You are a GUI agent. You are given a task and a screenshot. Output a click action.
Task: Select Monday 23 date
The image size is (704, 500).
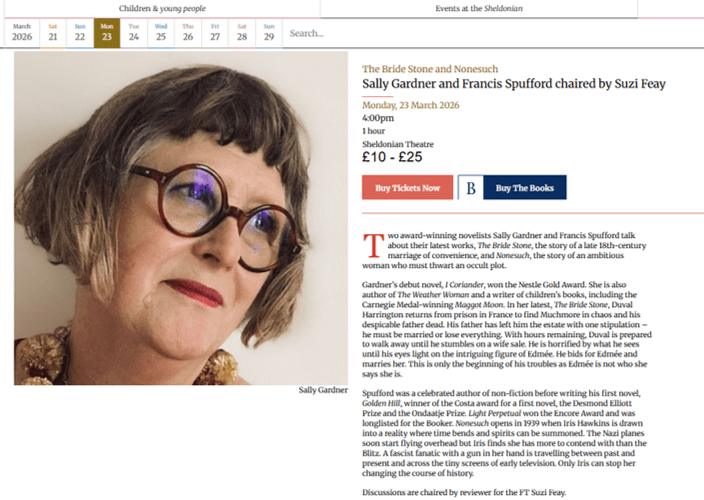106,33
